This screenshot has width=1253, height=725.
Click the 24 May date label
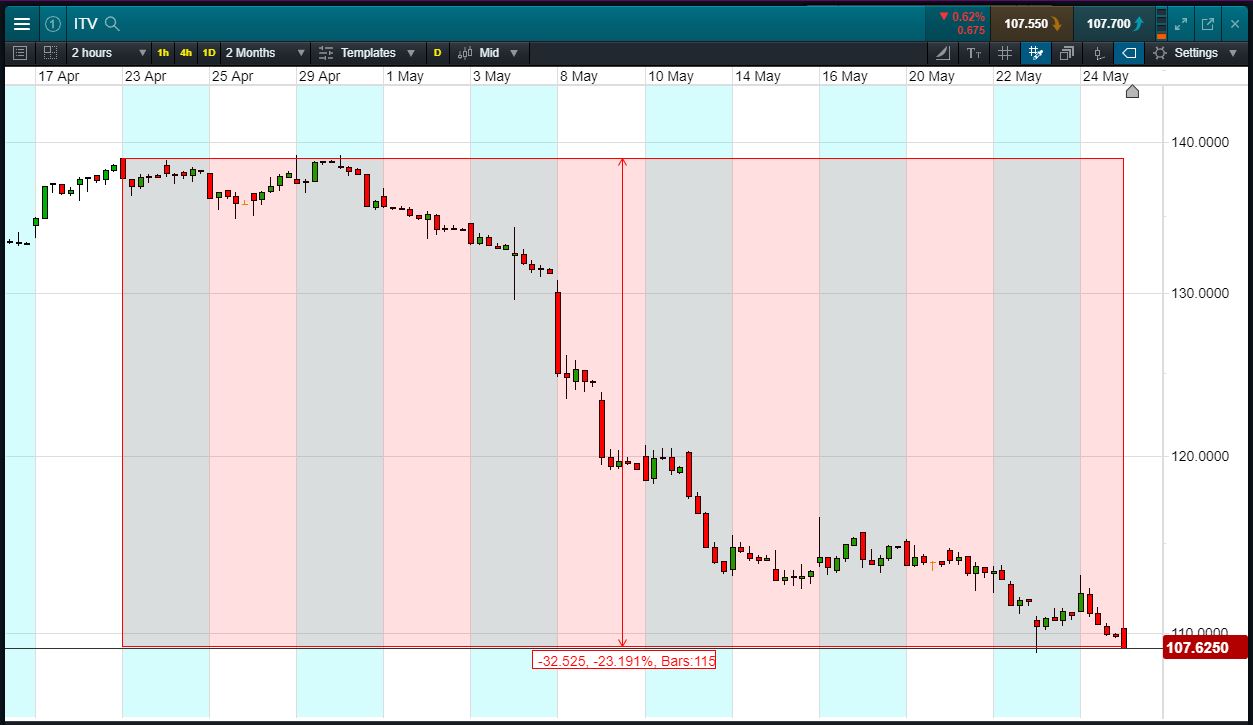coord(1106,76)
